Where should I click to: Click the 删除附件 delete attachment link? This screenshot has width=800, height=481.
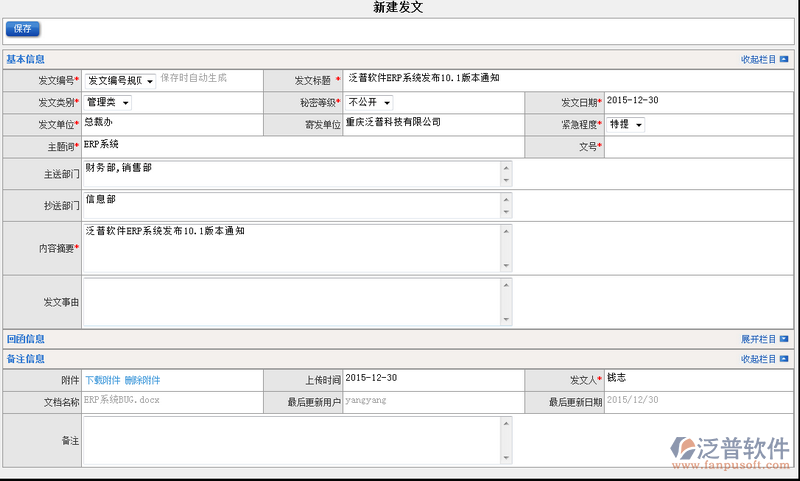point(142,380)
